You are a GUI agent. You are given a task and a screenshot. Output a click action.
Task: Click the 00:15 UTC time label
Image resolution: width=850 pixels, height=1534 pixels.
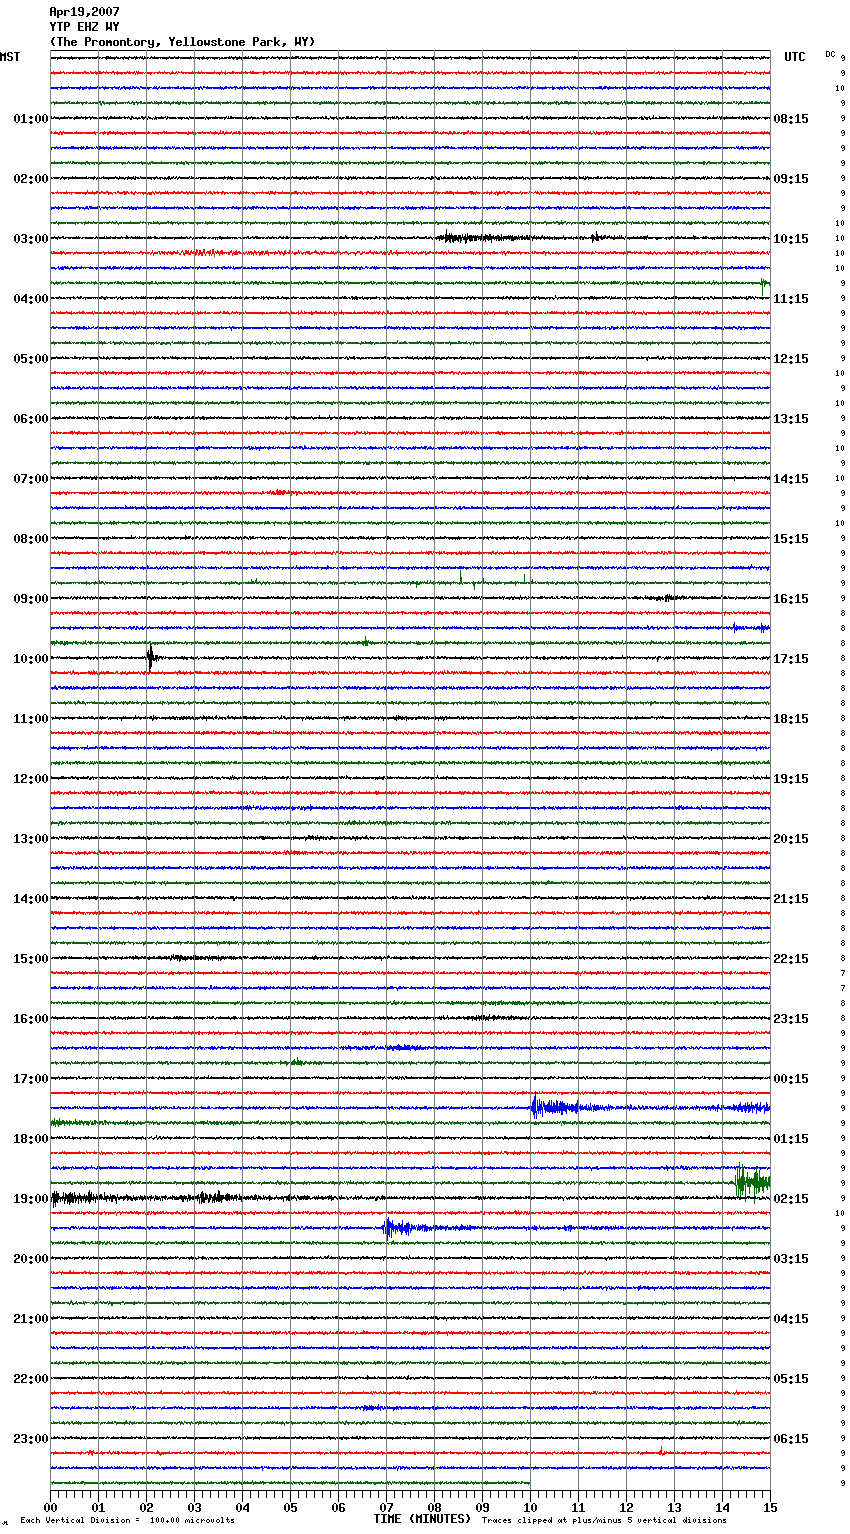(x=791, y=1079)
